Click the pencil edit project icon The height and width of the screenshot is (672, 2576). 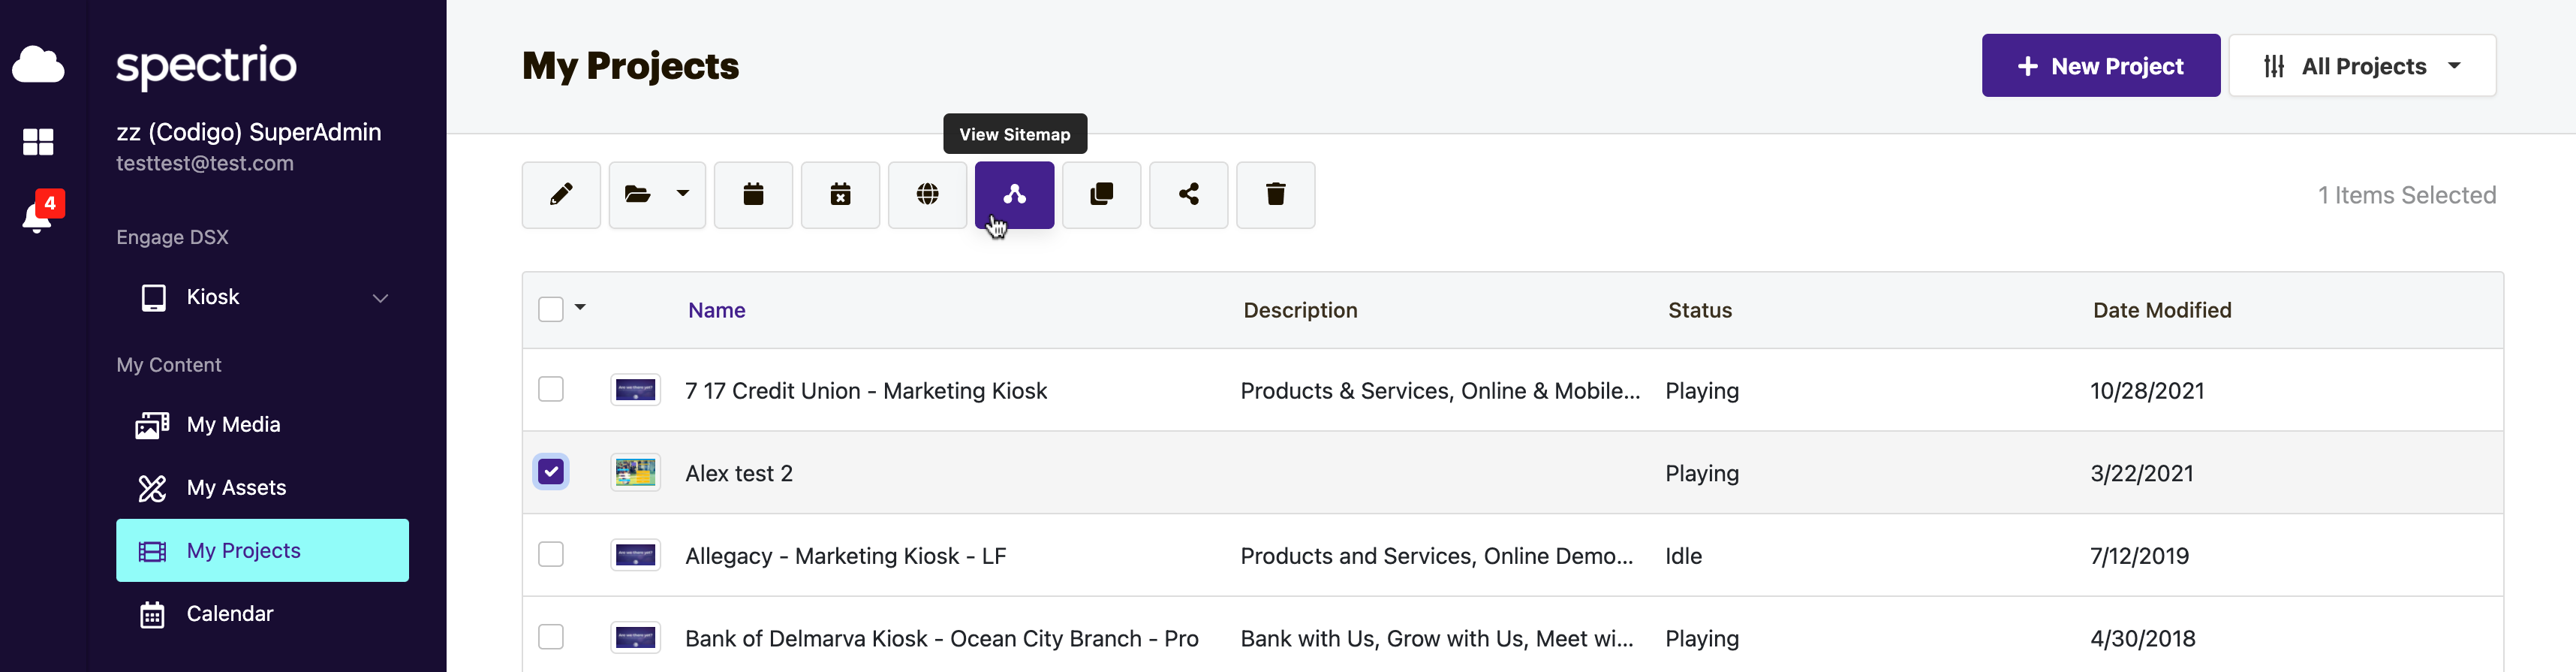(561, 195)
